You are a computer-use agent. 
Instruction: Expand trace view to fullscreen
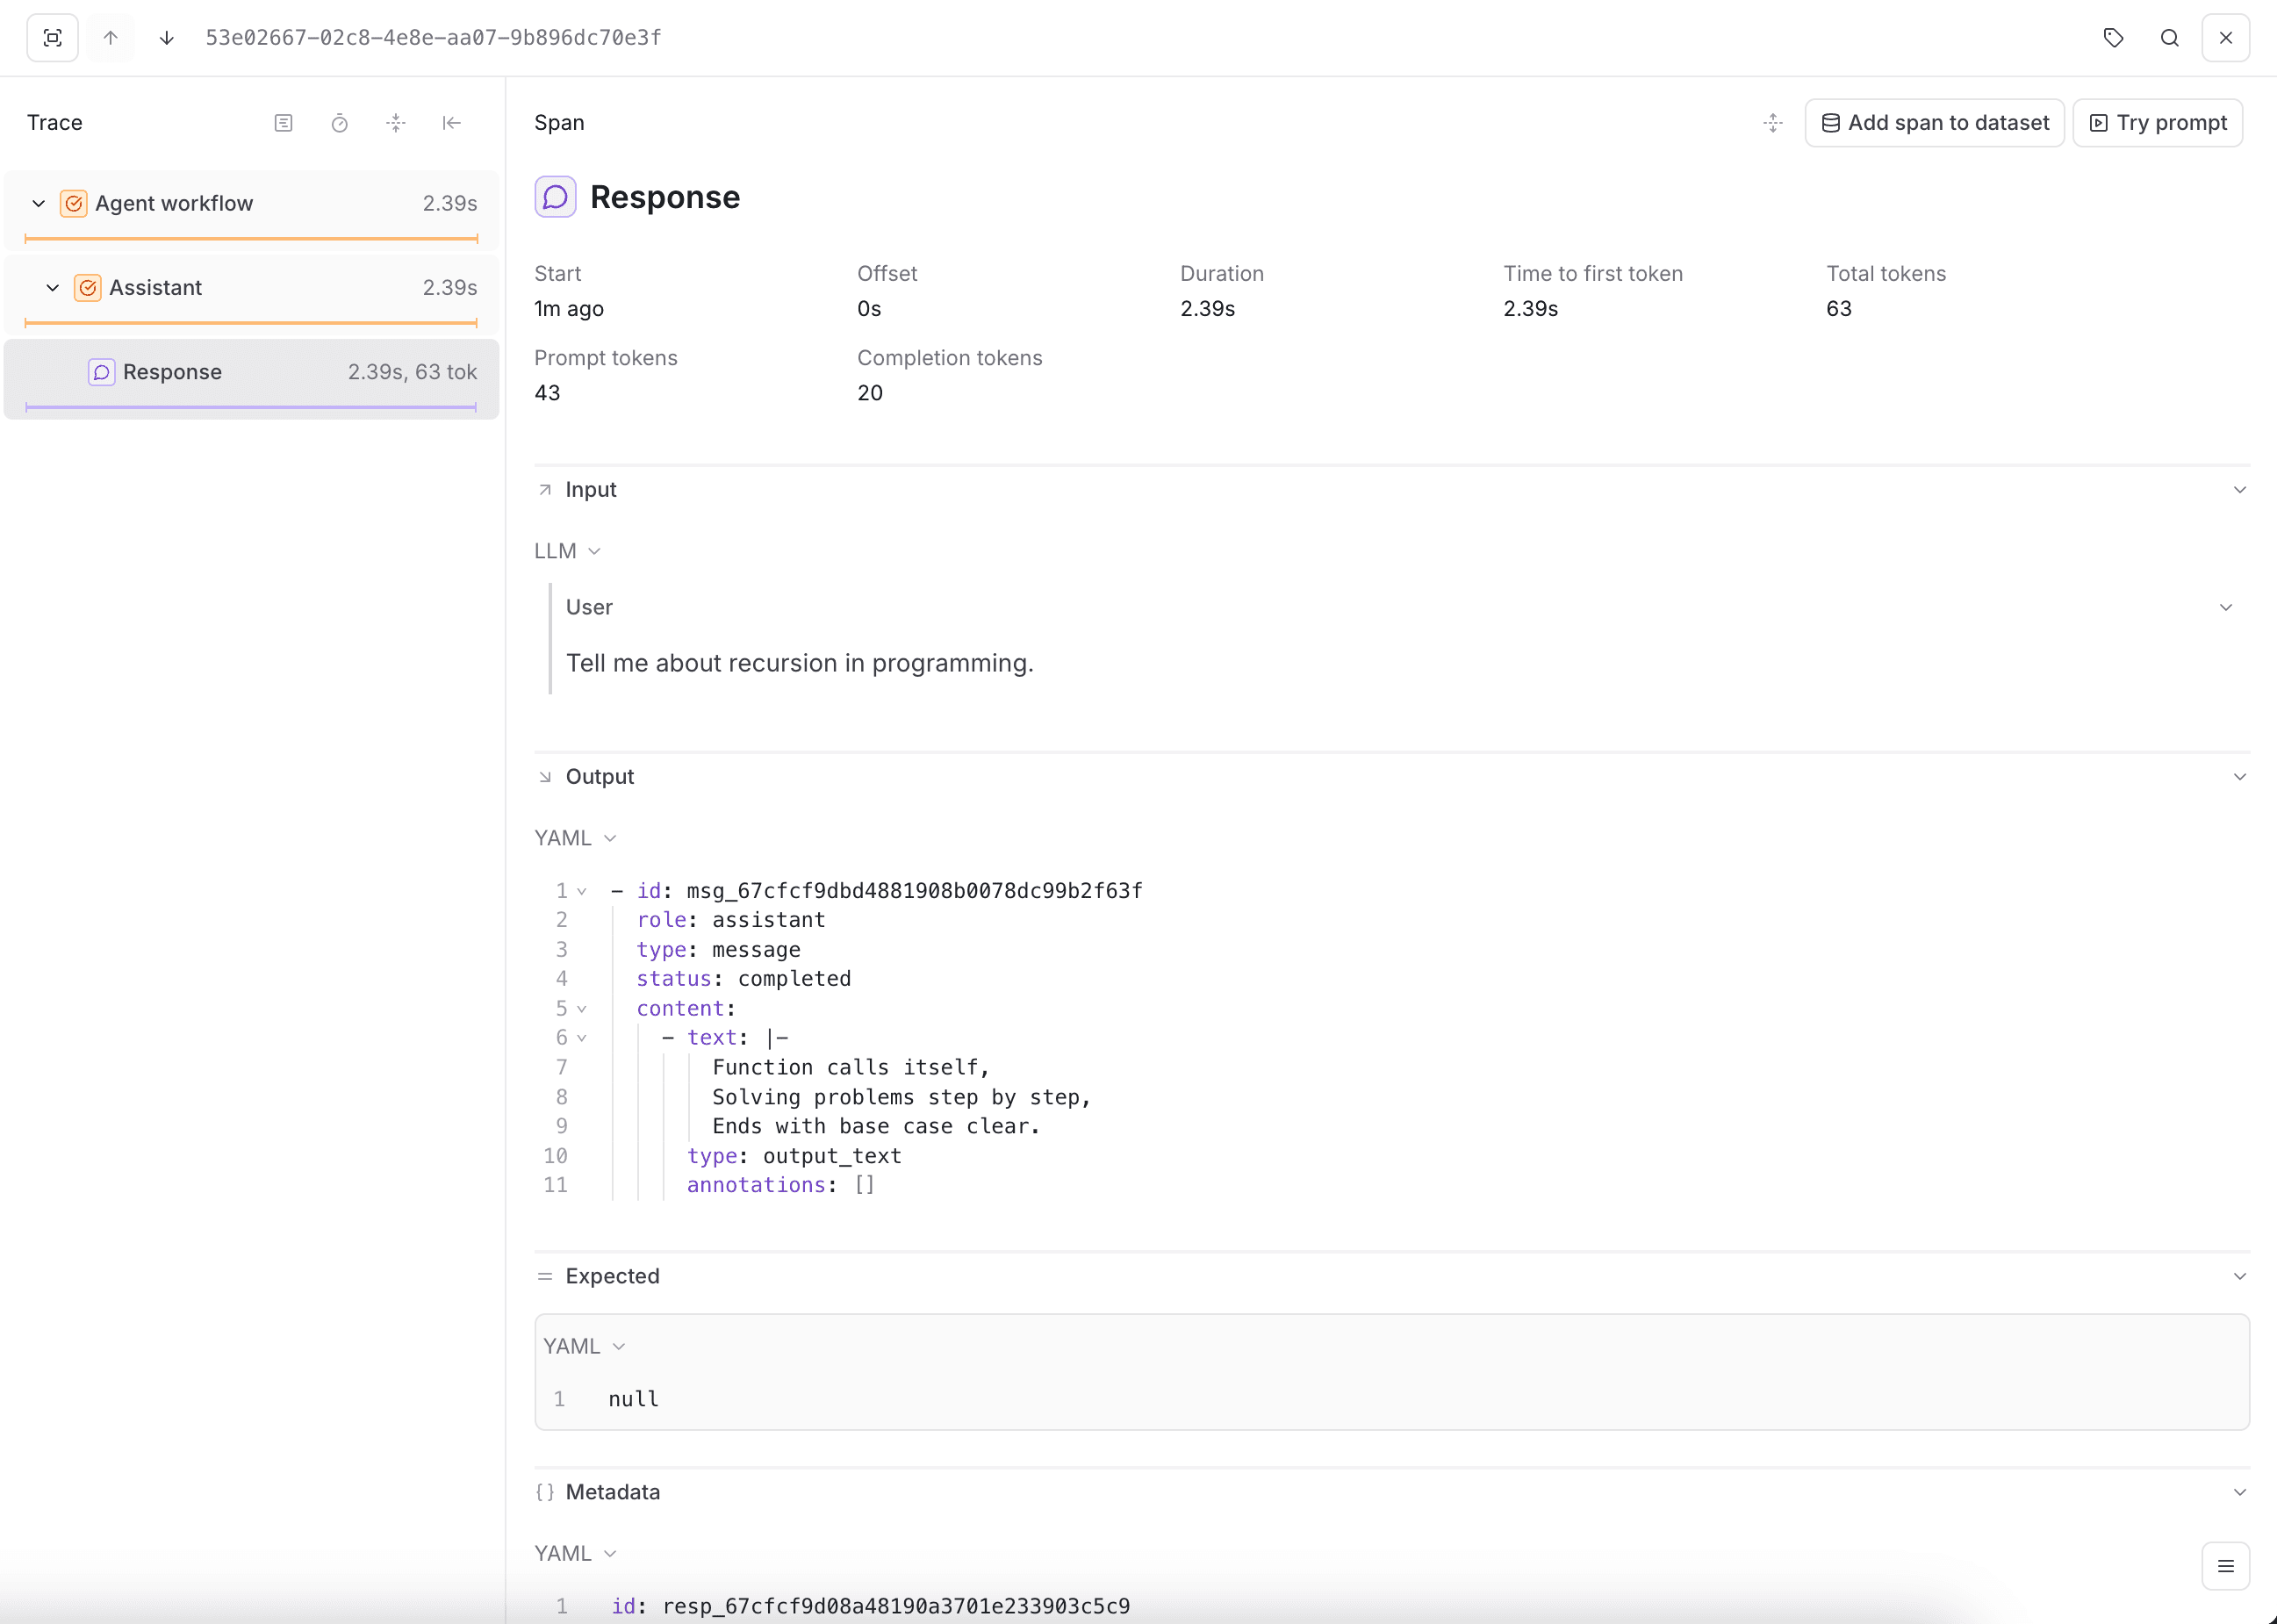(x=52, y=37)
